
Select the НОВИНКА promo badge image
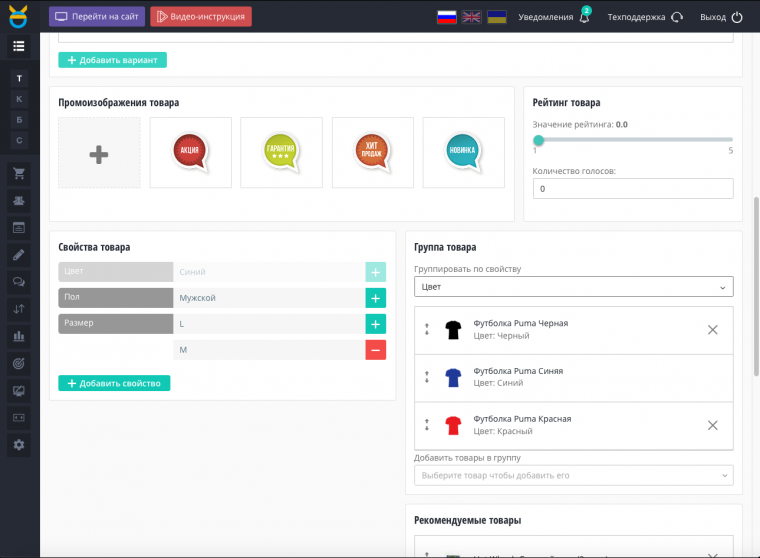pos(463,152)
